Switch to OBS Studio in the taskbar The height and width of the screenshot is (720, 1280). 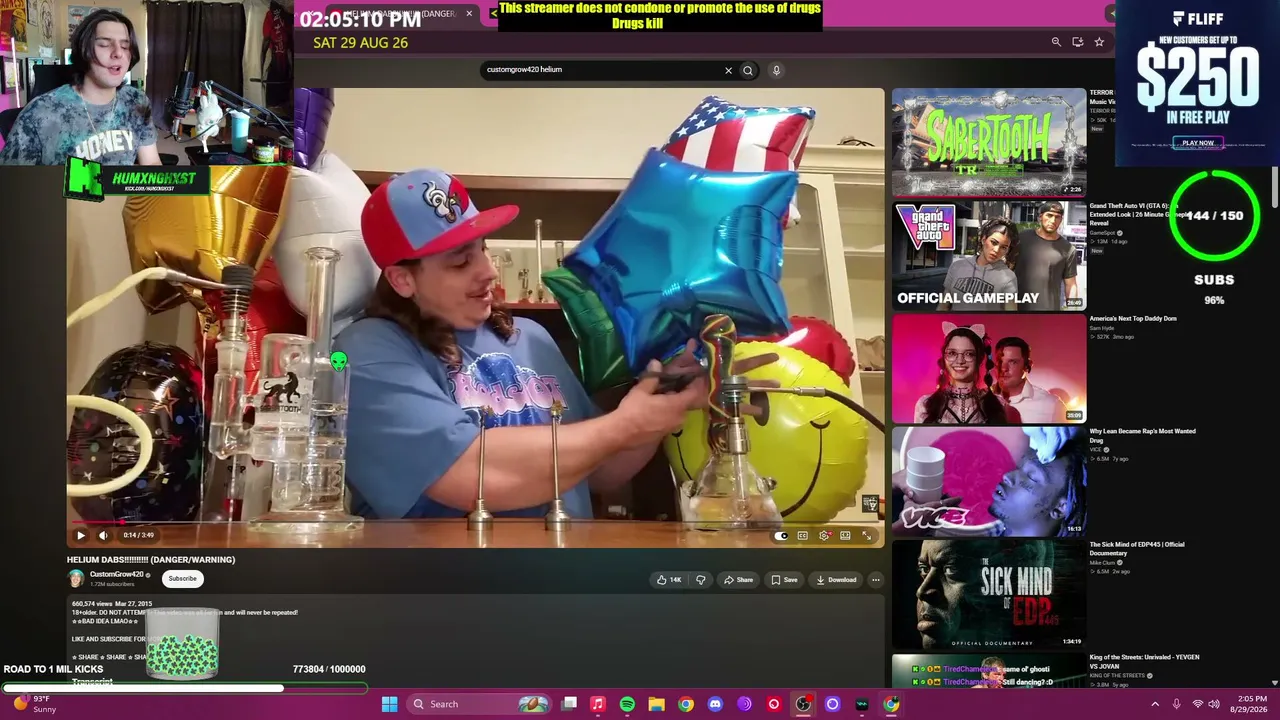[803, 704]
